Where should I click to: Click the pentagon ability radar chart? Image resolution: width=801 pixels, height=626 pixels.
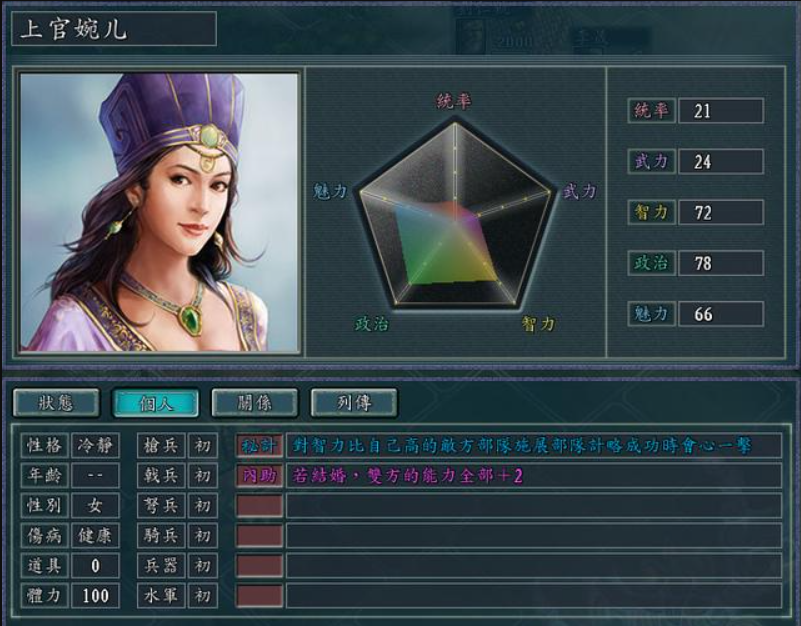(455, 214)
